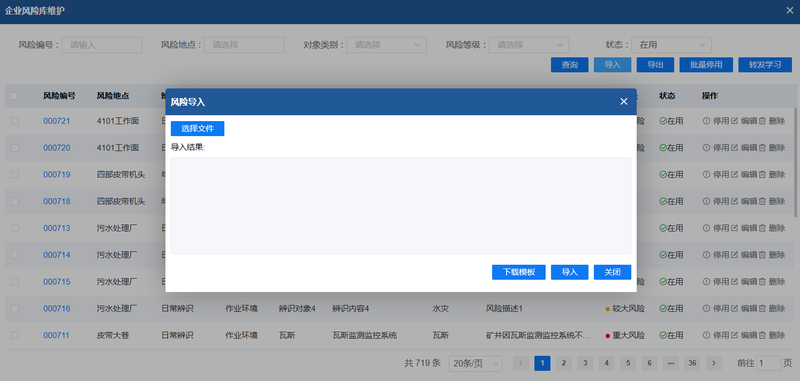Click 关闭 button in dialog
Image resolution: width=800 pixels, height=381 pixels.
click(x=612, y=272)
